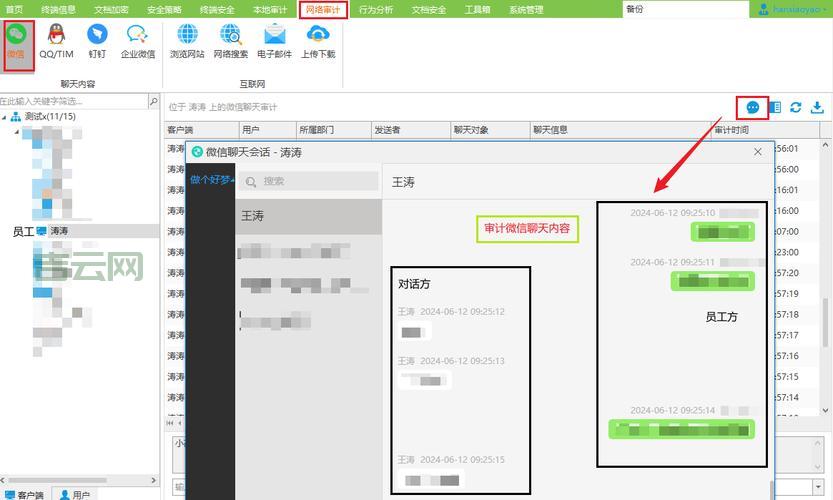Screen dimensions: 833x500
Task: Click the keyword filter input in left panel
Action: coord(73,100)
